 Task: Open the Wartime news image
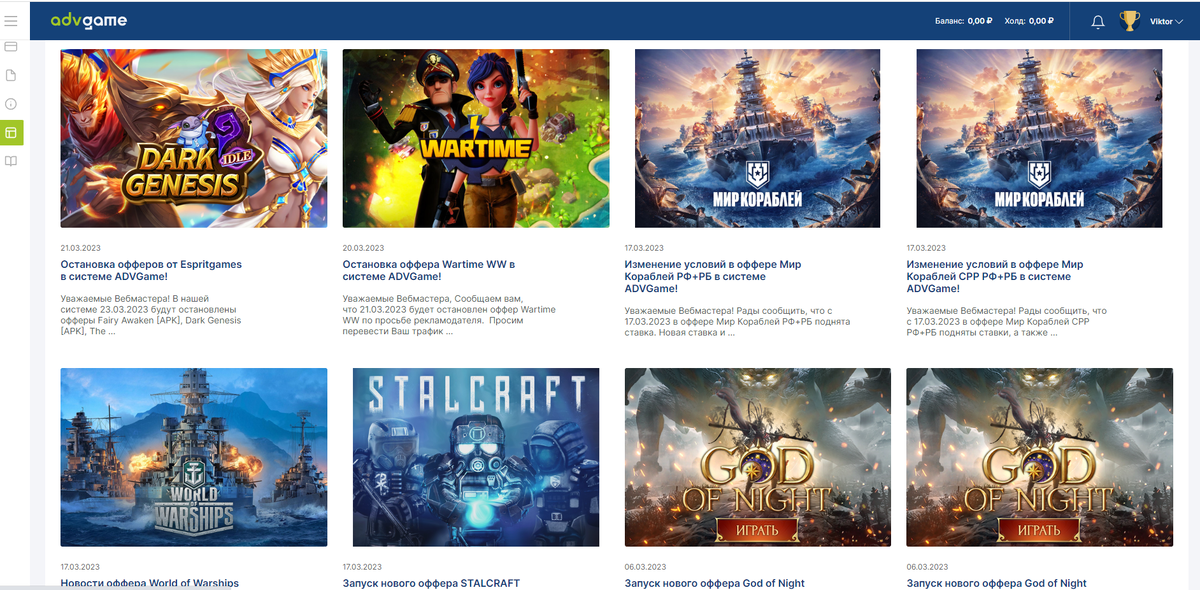pos(476,139)
